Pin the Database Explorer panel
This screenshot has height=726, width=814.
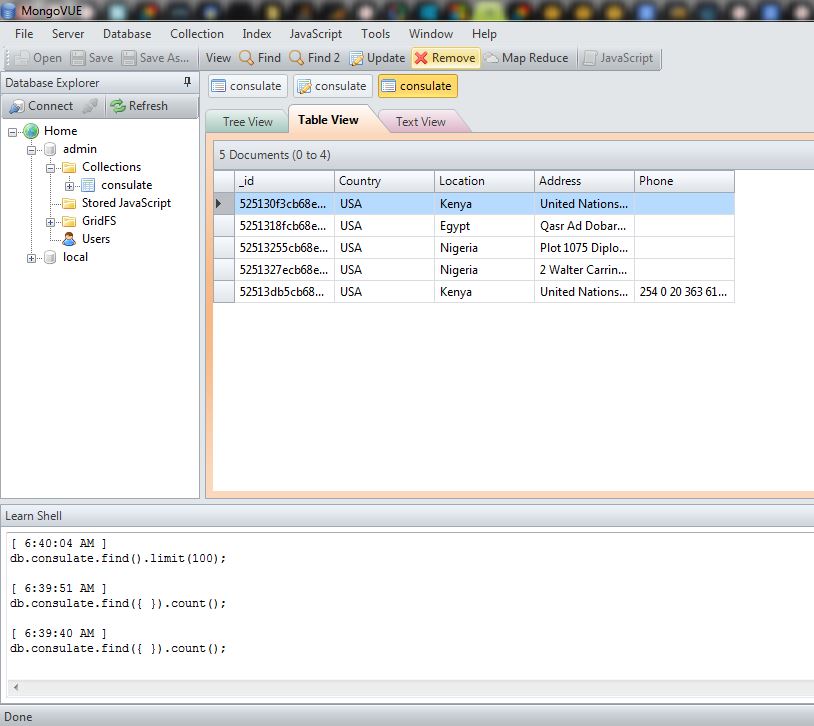click(x=187, y=83)
